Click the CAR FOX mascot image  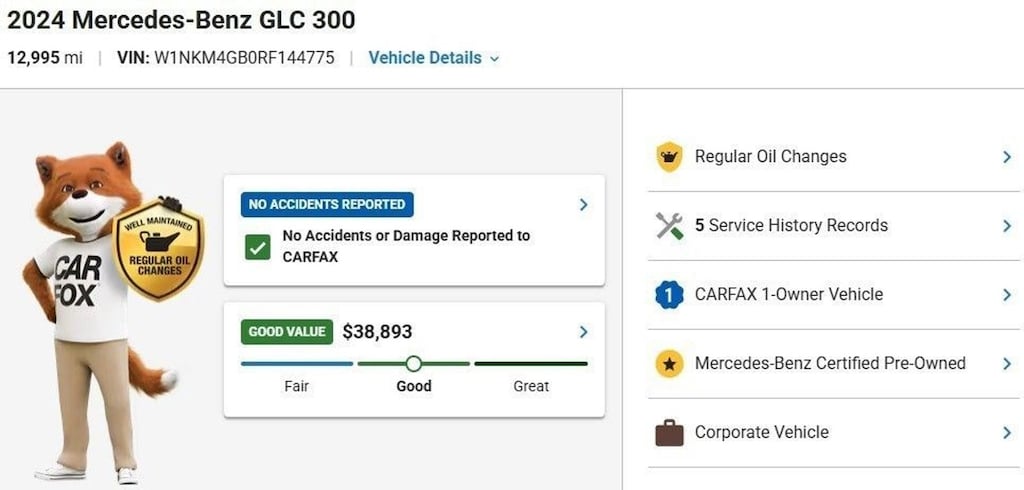(100, 312)
